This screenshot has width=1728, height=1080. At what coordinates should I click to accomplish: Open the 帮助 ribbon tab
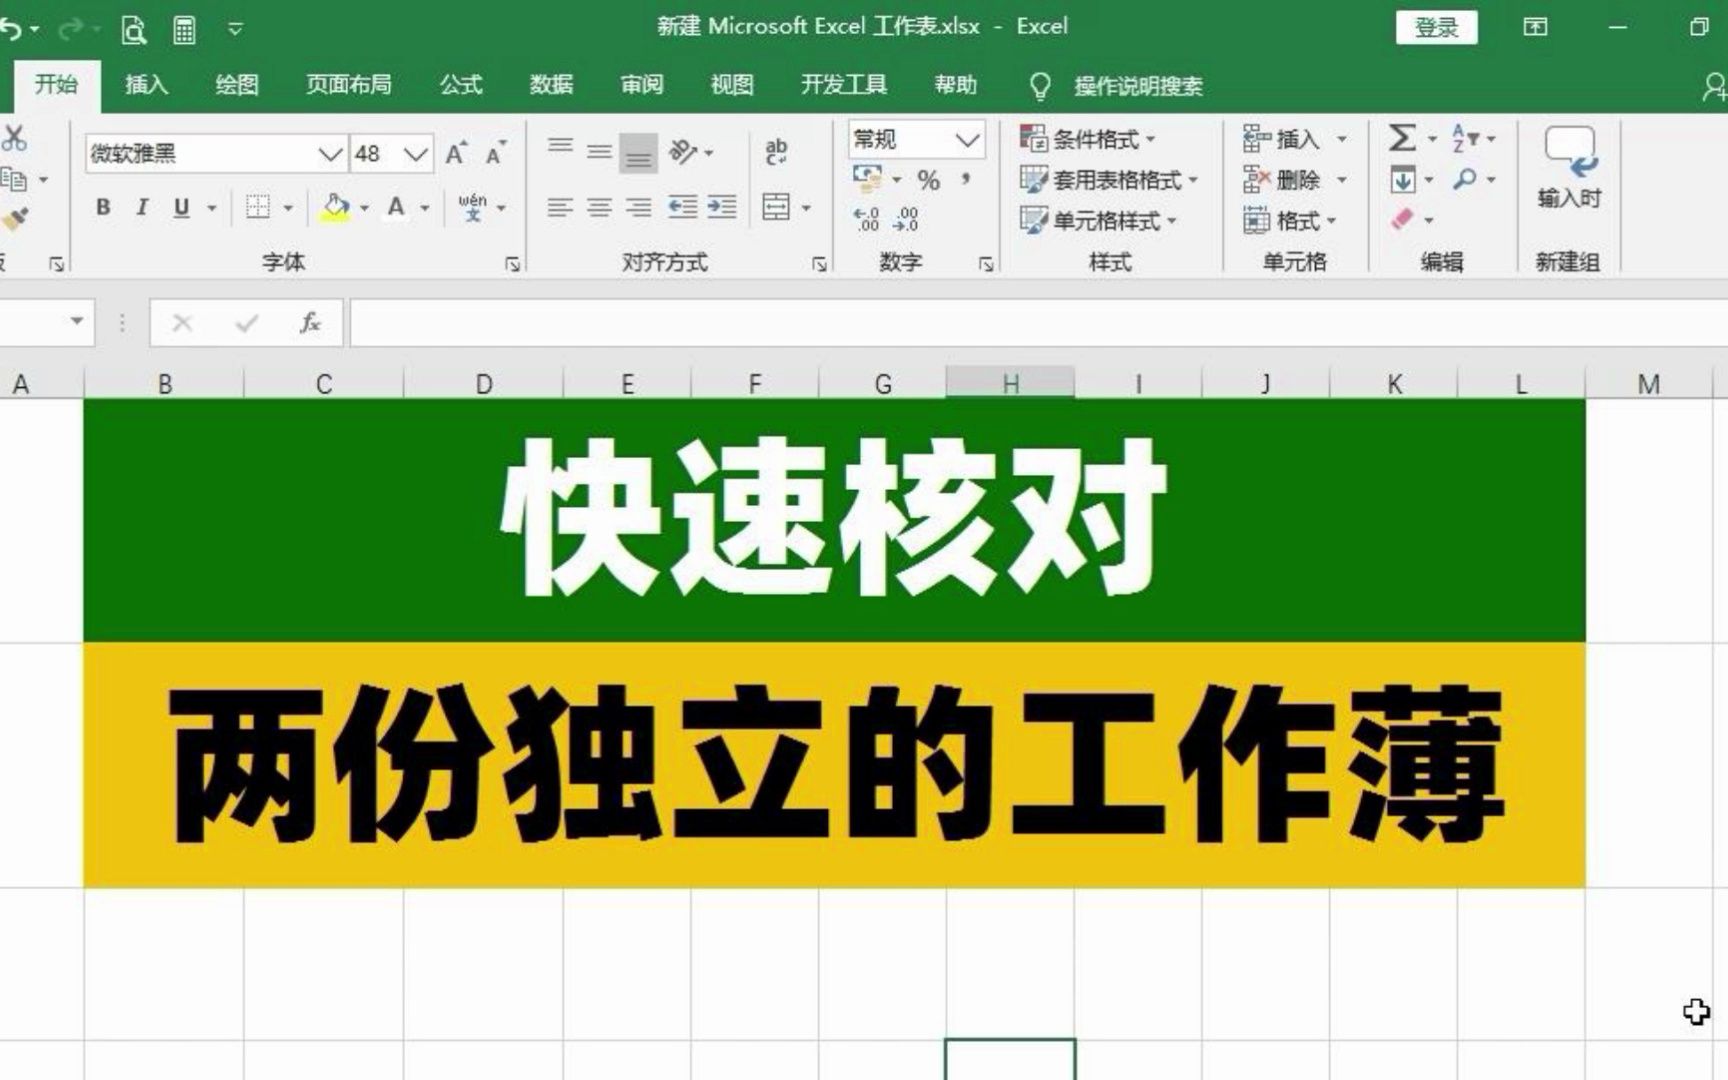955,85
